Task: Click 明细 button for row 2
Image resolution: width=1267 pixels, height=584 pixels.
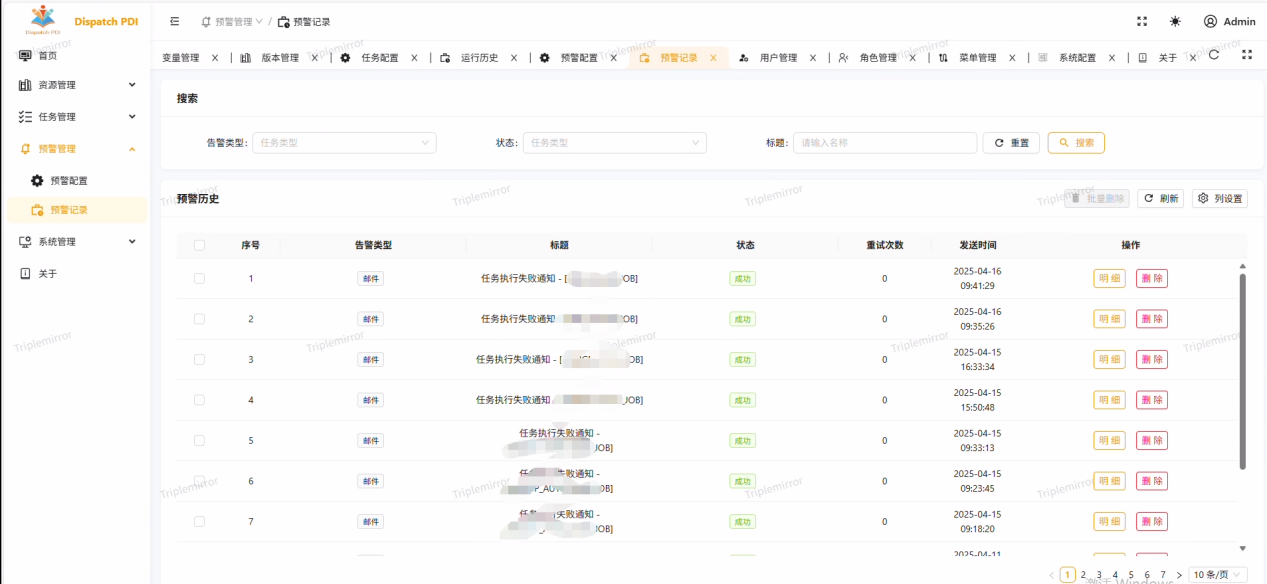Action: [1110, 319]
